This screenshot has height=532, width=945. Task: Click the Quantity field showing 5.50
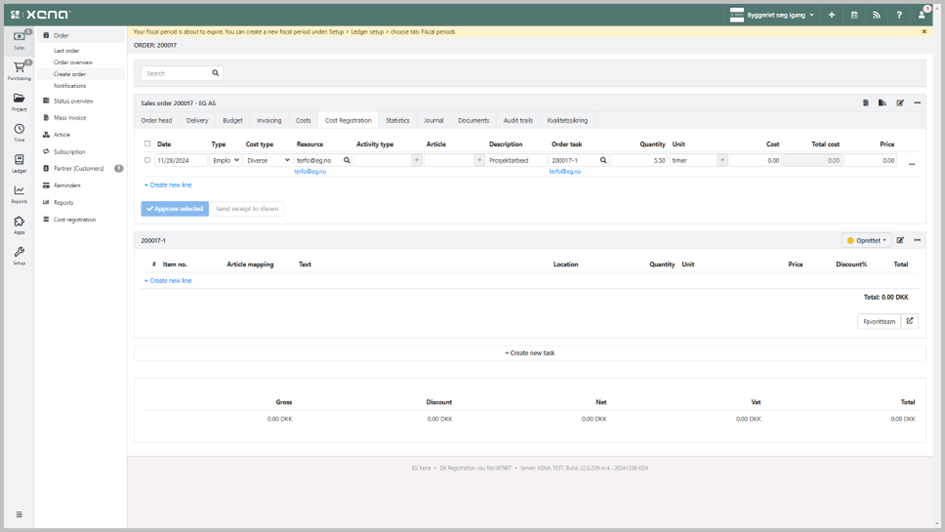(640, 160)
